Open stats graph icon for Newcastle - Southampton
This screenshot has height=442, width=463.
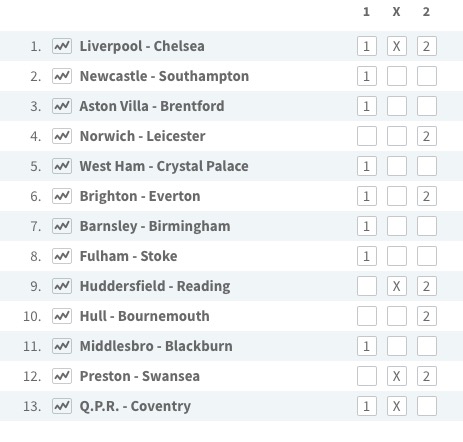pos(62,76)
